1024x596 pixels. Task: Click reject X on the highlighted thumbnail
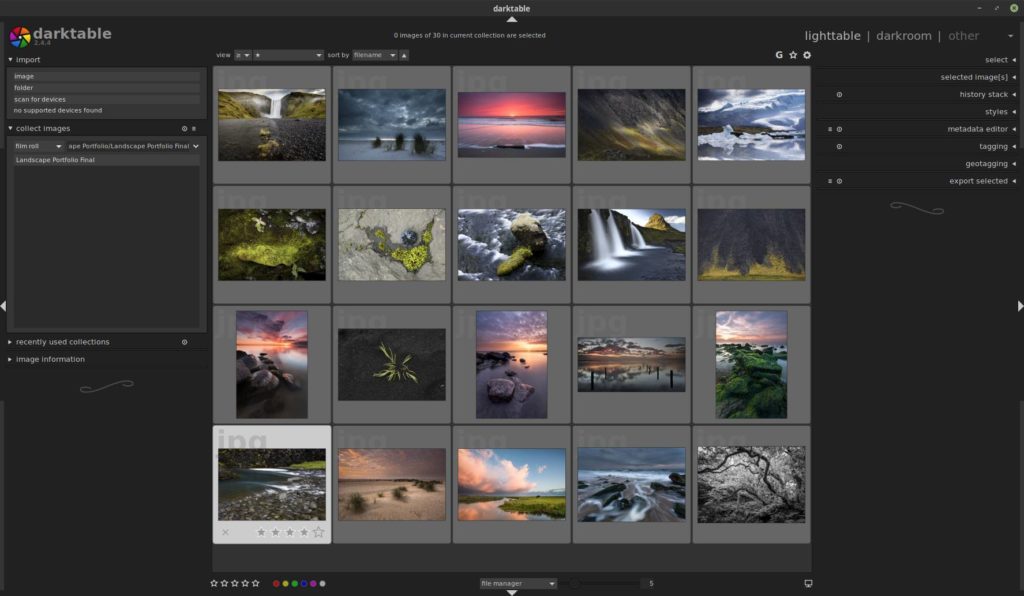[x=225, y=532]
